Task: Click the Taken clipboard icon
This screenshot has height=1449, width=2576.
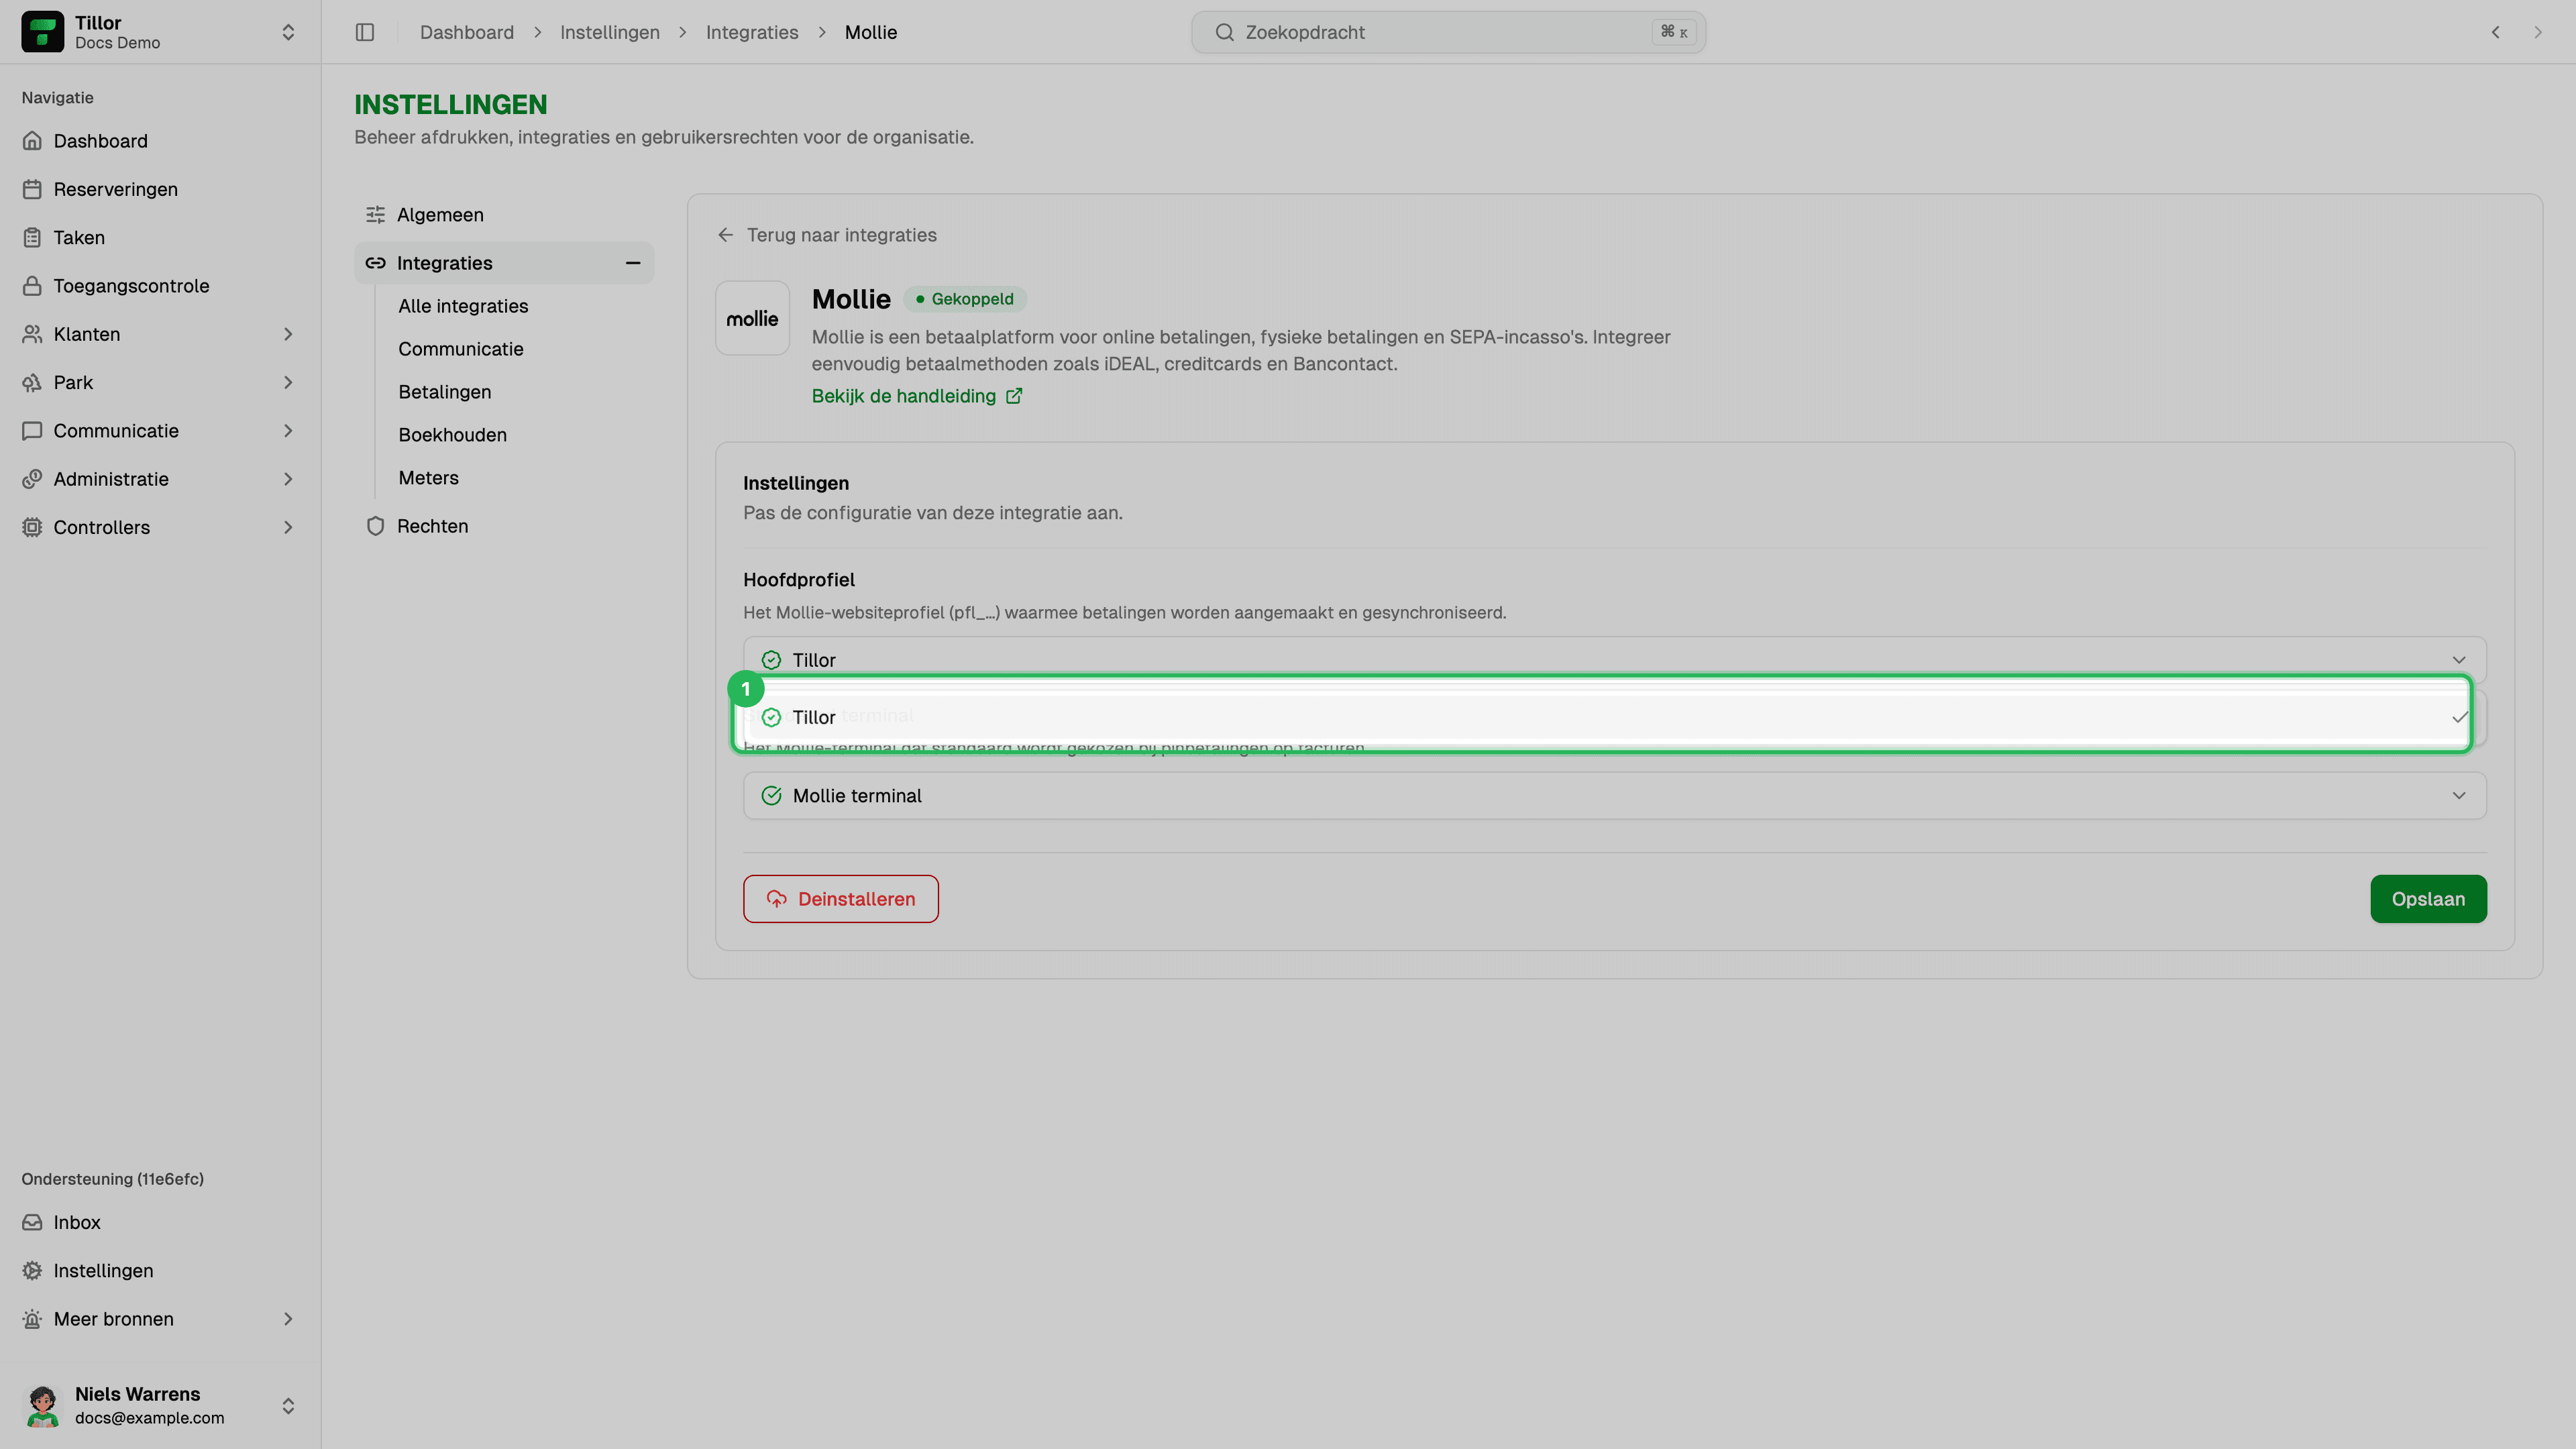Action: click(x=32, y=237)
